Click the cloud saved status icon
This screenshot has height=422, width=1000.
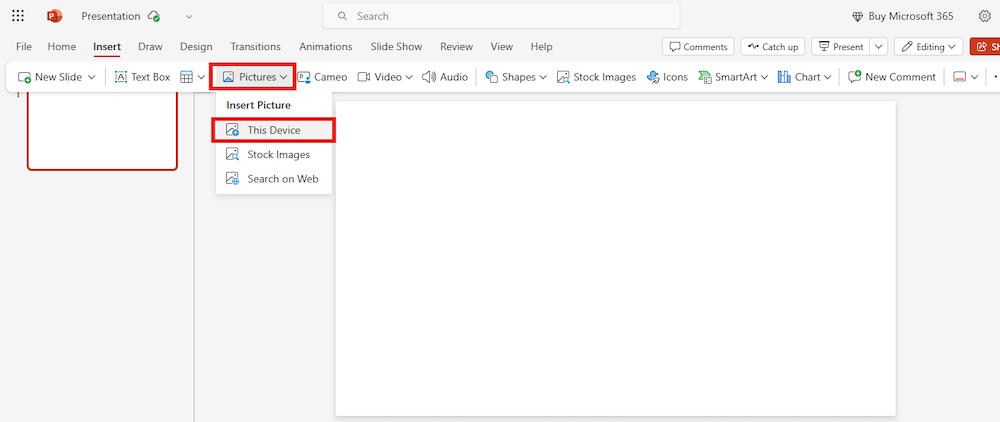coord(153,16)
